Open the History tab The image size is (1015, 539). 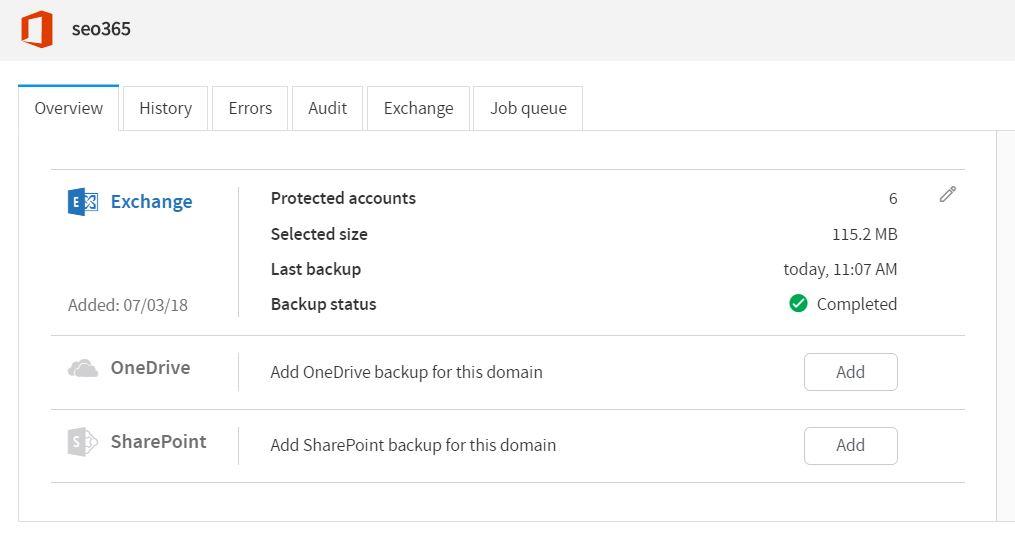point(166,108)
